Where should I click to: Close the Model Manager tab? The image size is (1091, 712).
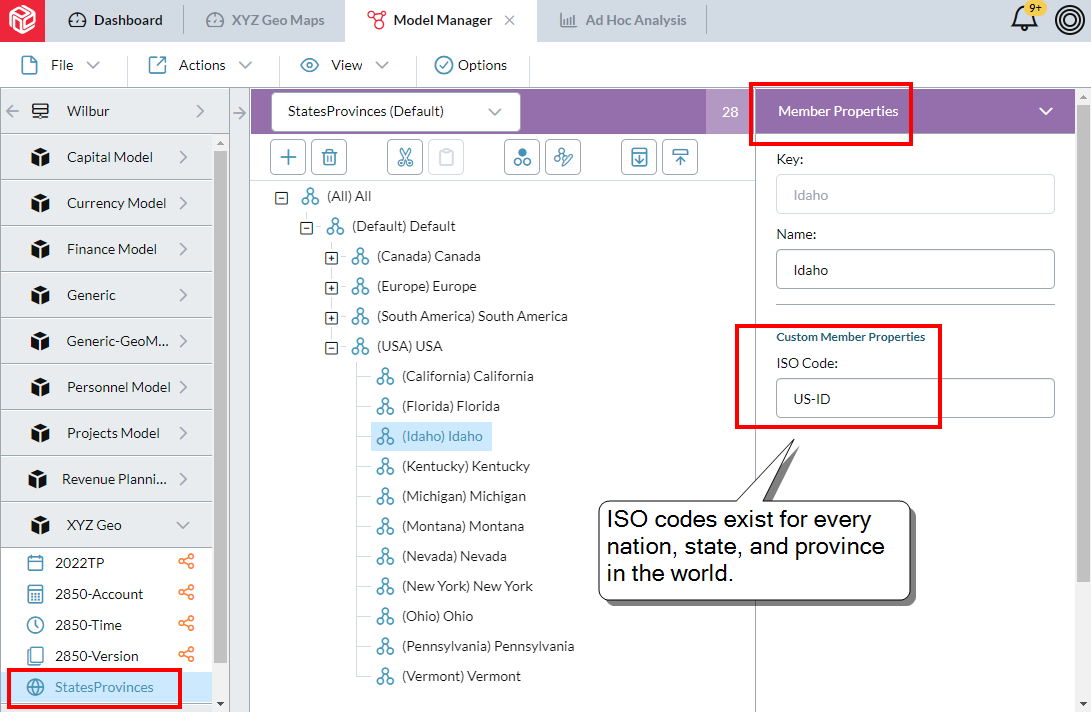point(509,20)
